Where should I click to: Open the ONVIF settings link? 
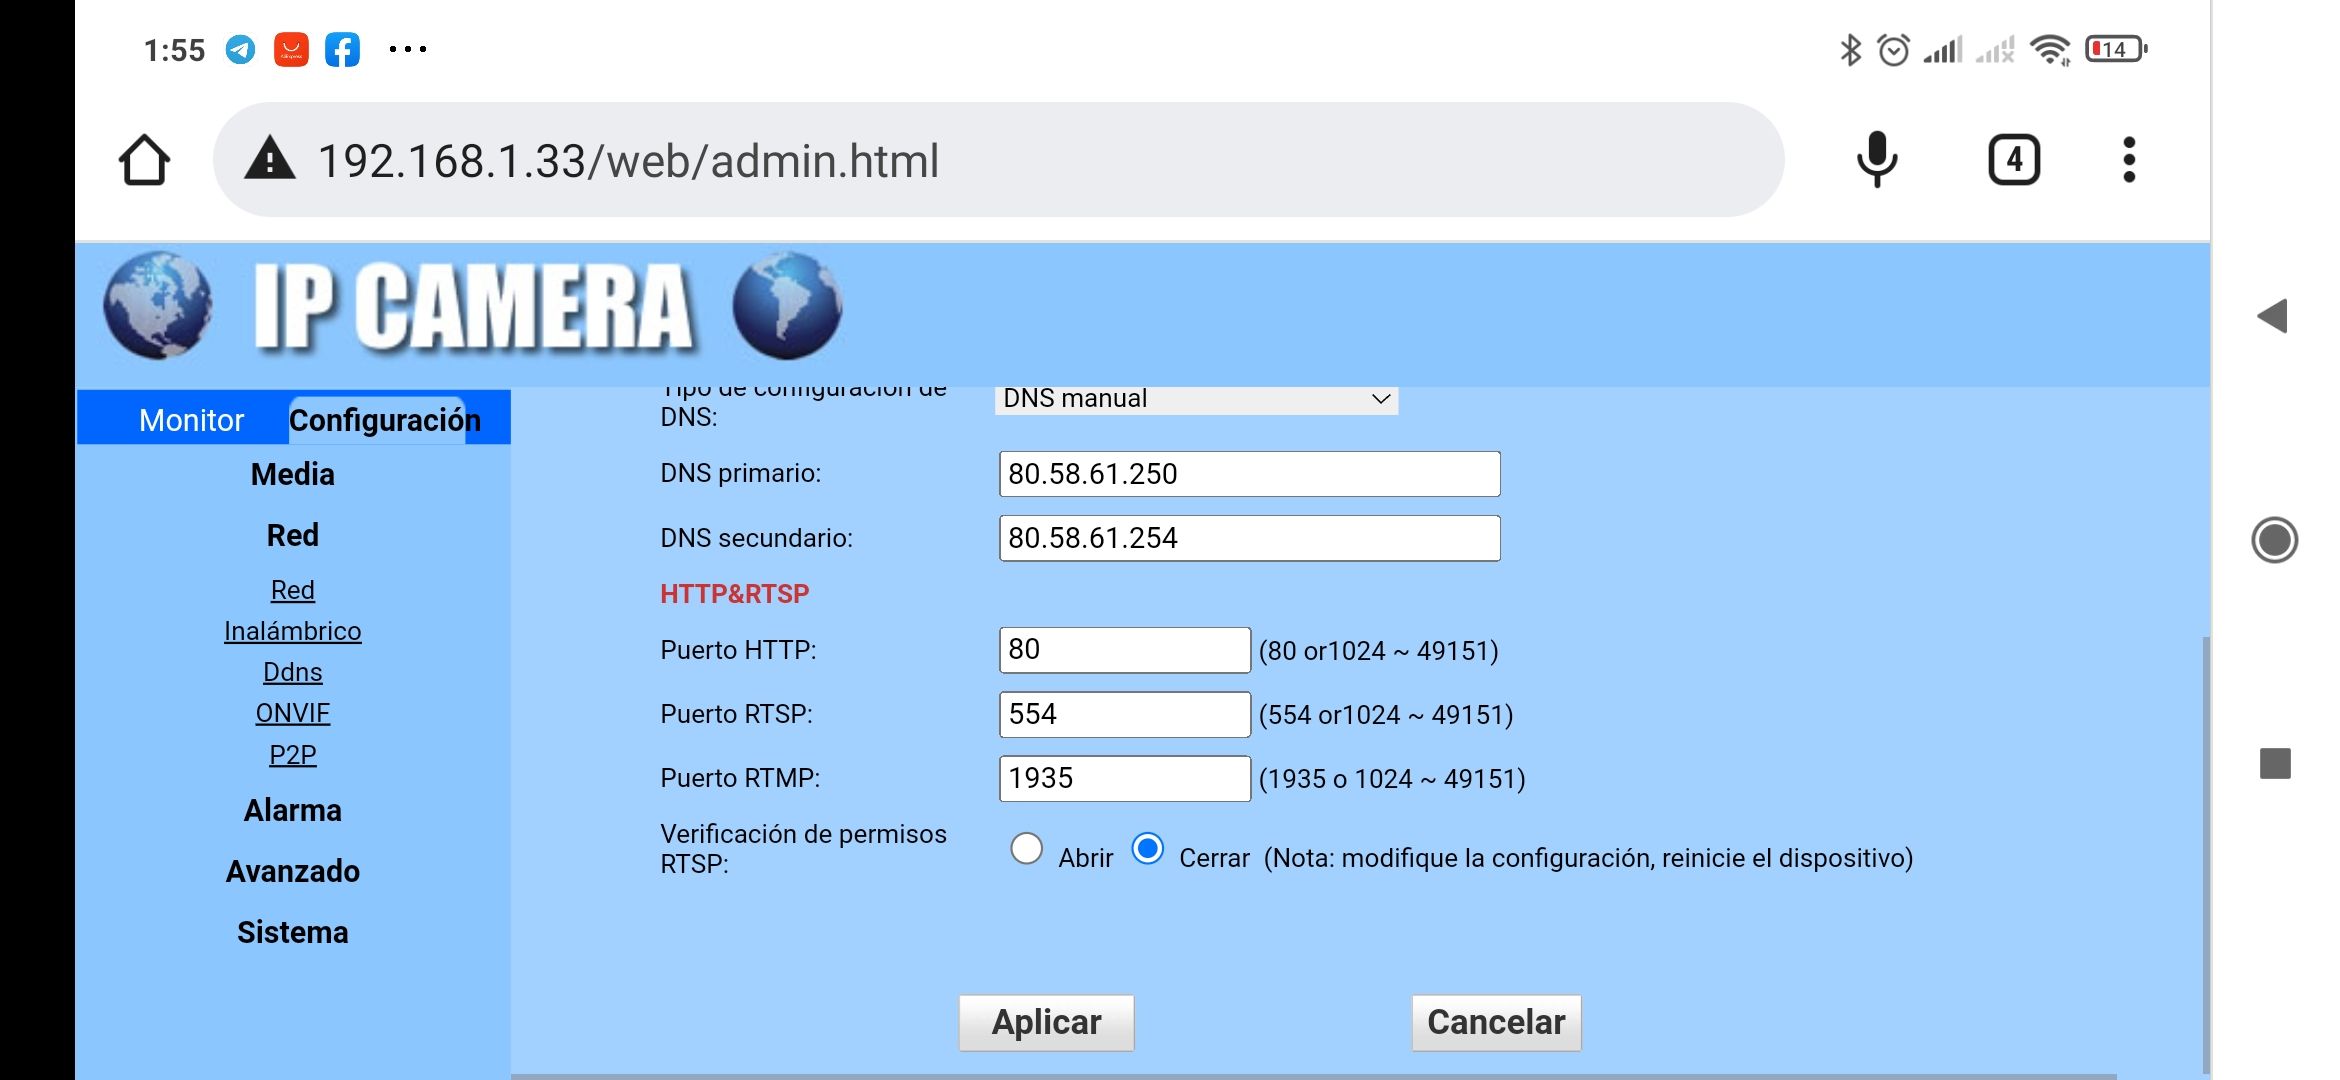coord(292,712)
